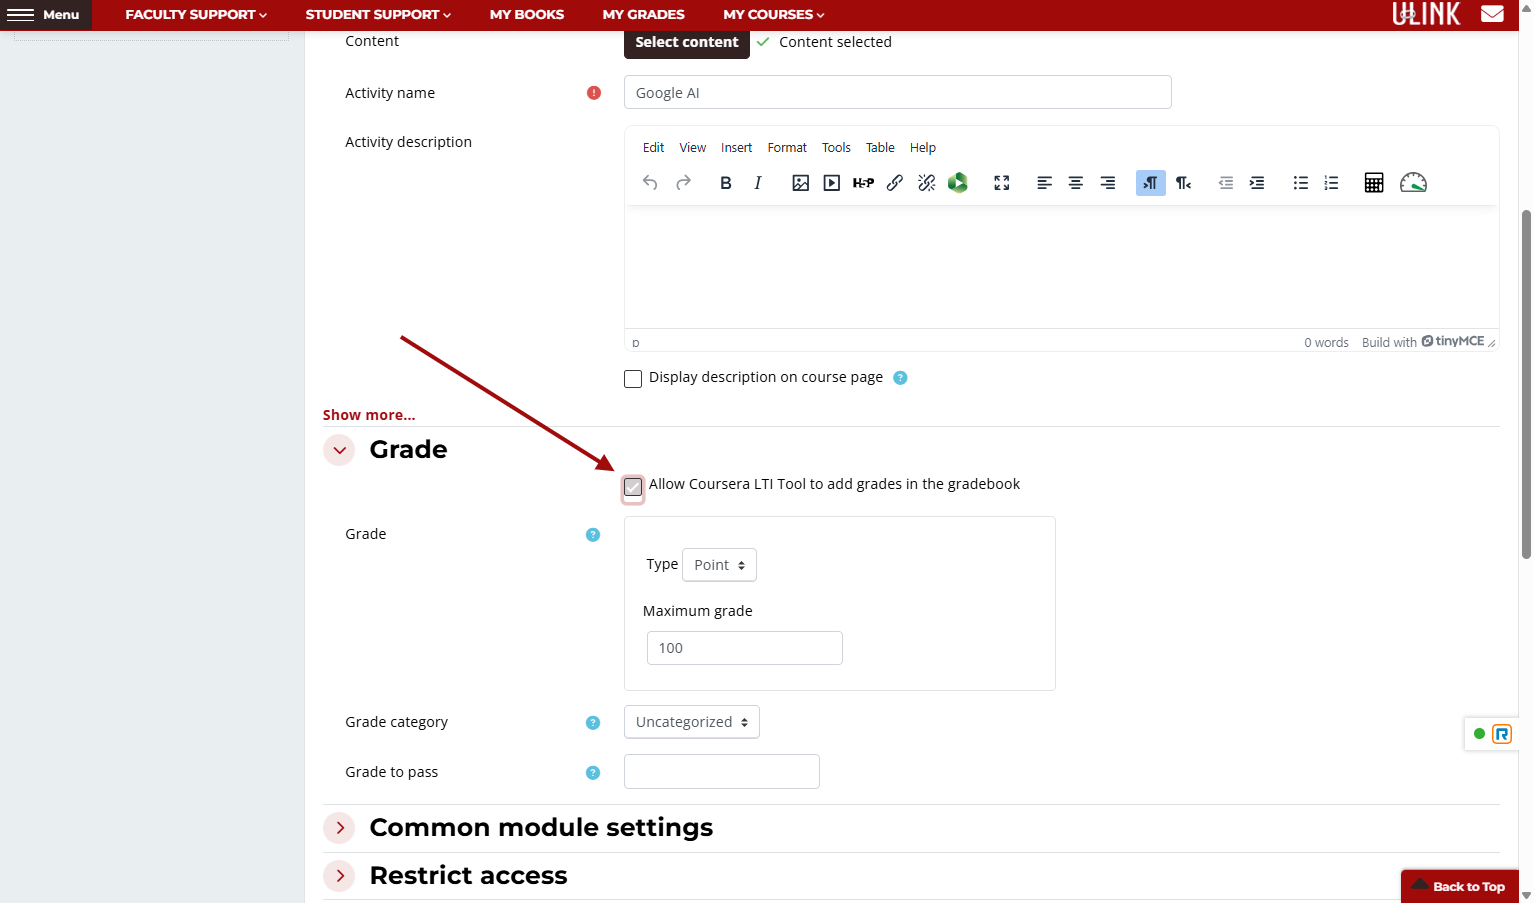This screenshot has height=903, width=1534.
Task: Insert an image via toolbar icon
Action: coord(800,183)
